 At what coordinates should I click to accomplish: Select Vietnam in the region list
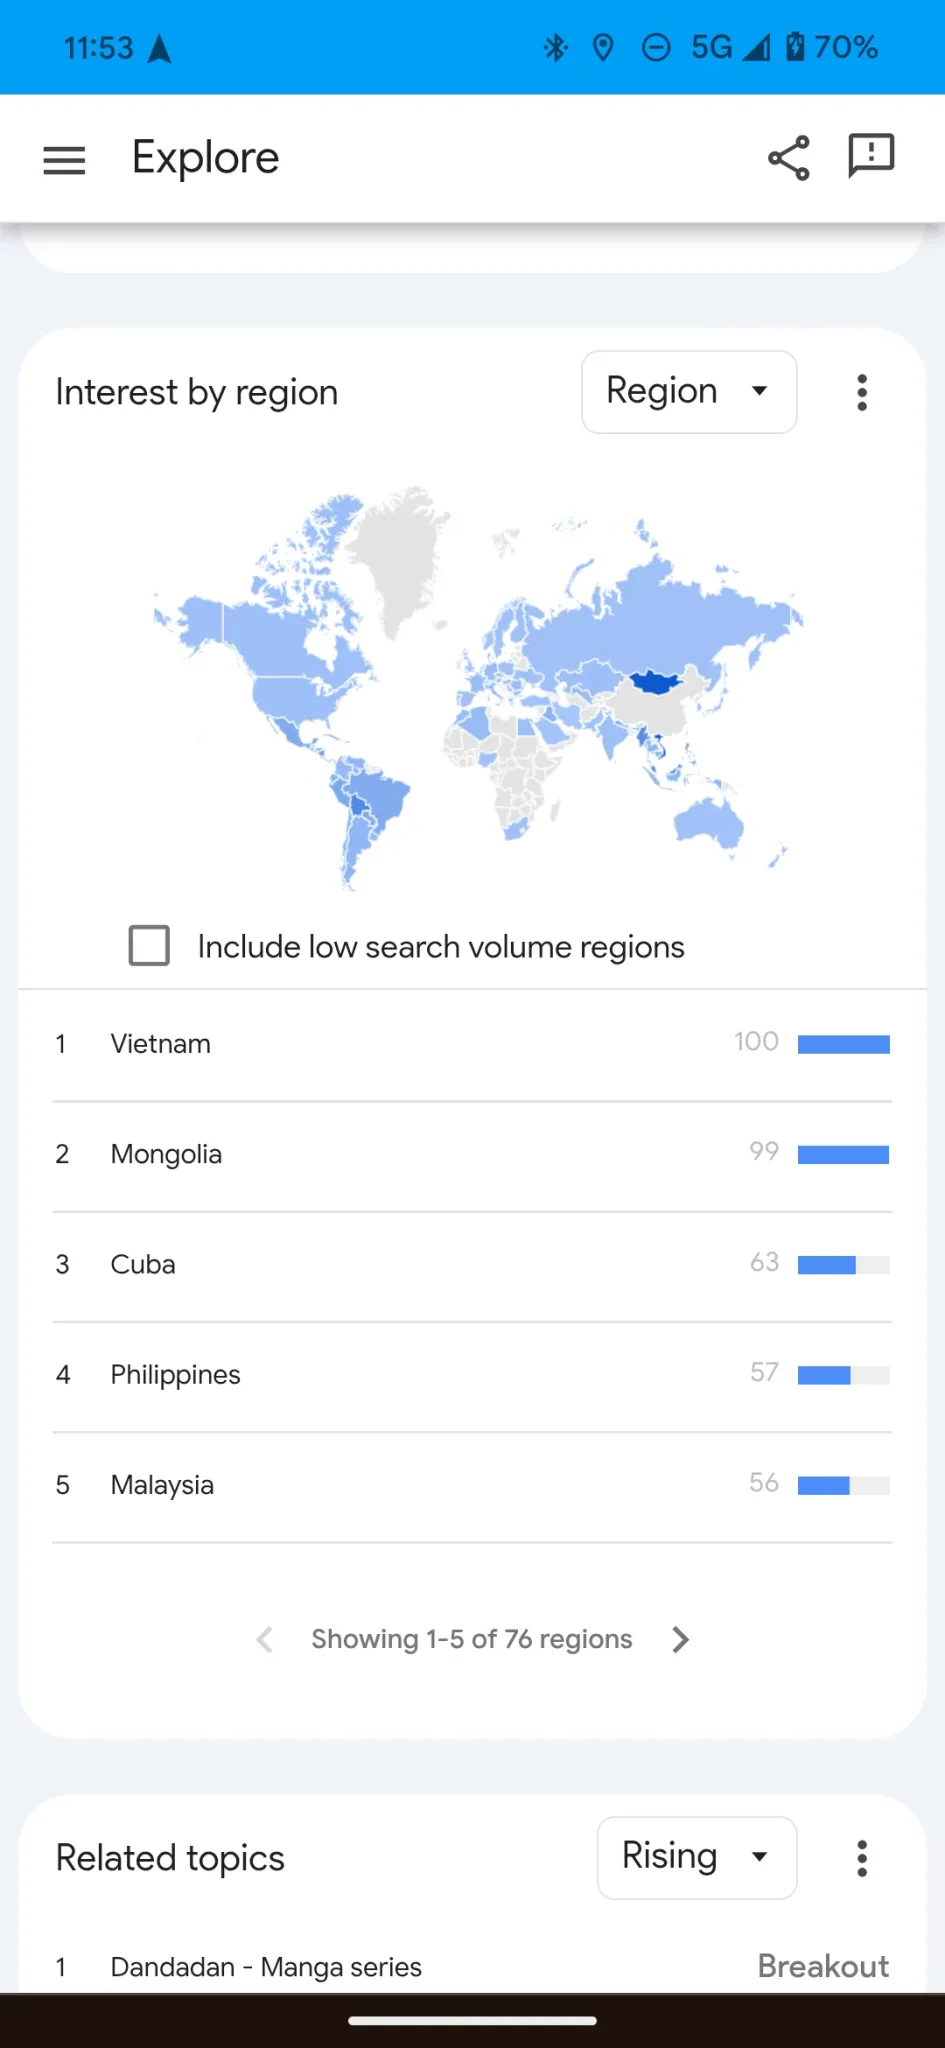click(x=472, y=1045)
